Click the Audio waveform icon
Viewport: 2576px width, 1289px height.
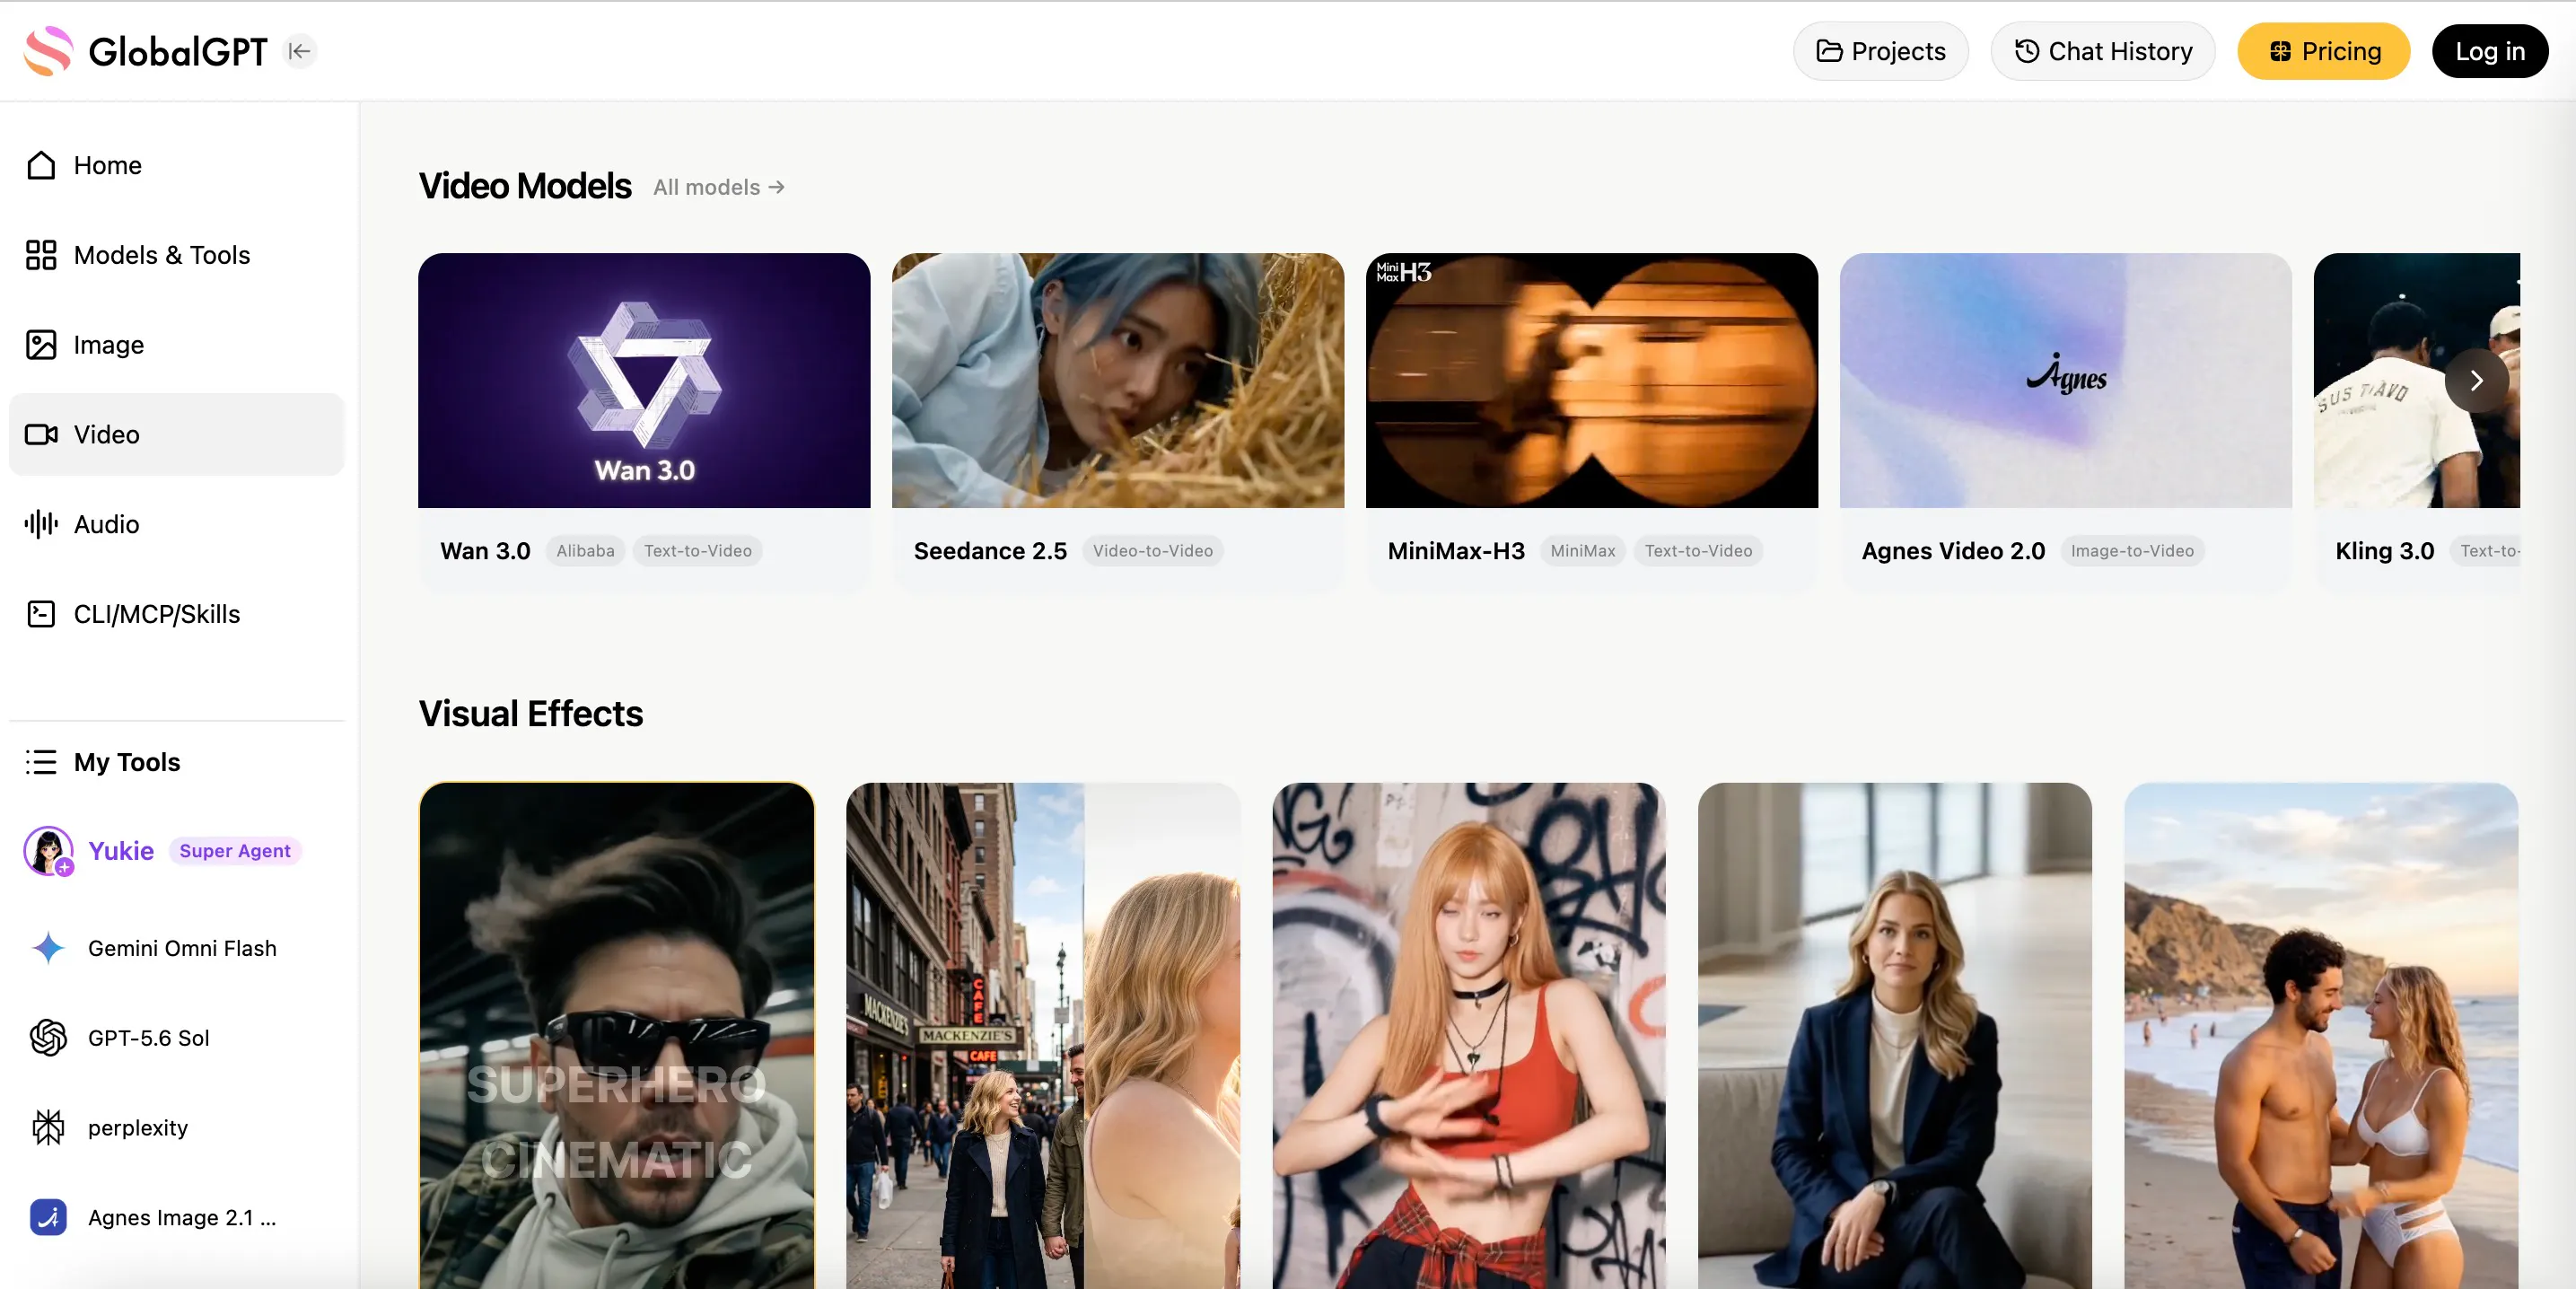click(x=41, y=524)
